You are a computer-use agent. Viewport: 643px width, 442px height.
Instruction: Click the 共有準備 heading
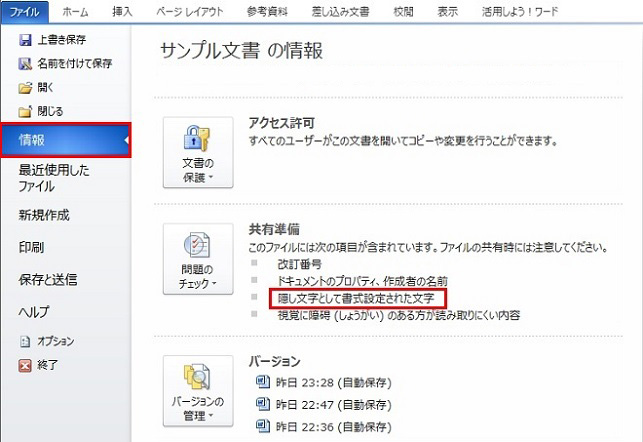pos(274,229)
